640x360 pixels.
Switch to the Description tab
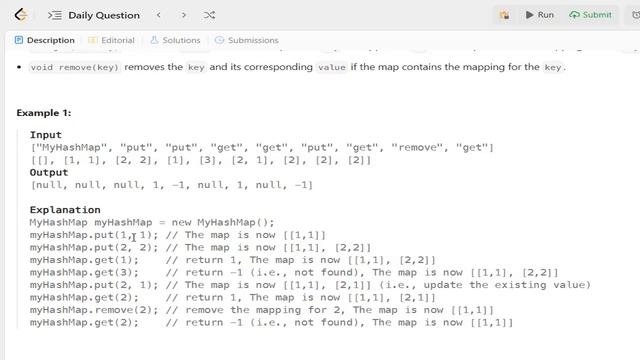point(44,40)
